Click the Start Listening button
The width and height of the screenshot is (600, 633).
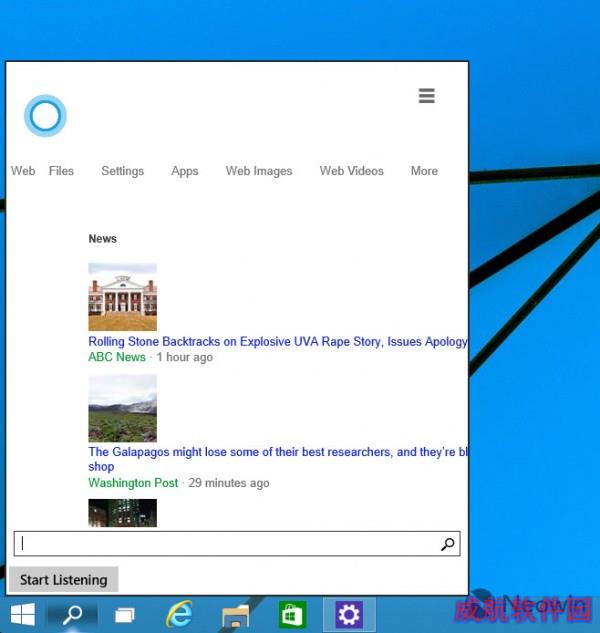[x=64, y=580]
